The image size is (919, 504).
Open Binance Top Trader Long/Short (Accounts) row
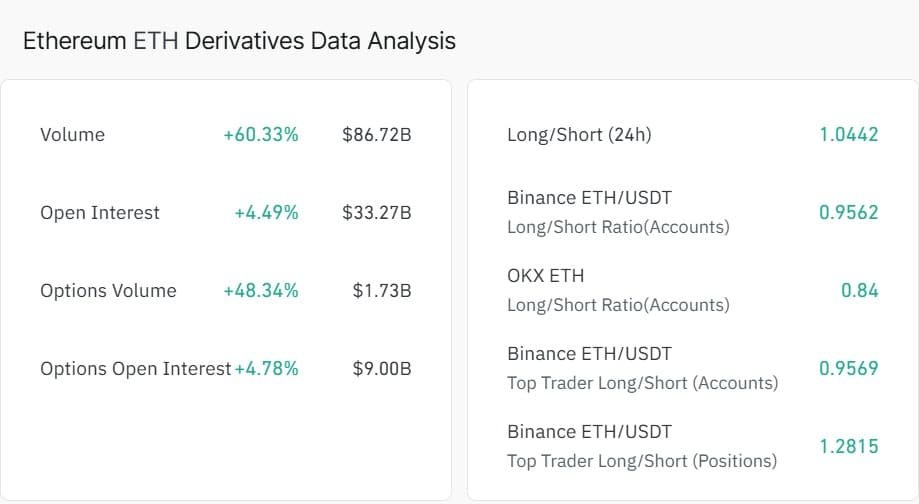pyautogui.click(x=642, y=368)
